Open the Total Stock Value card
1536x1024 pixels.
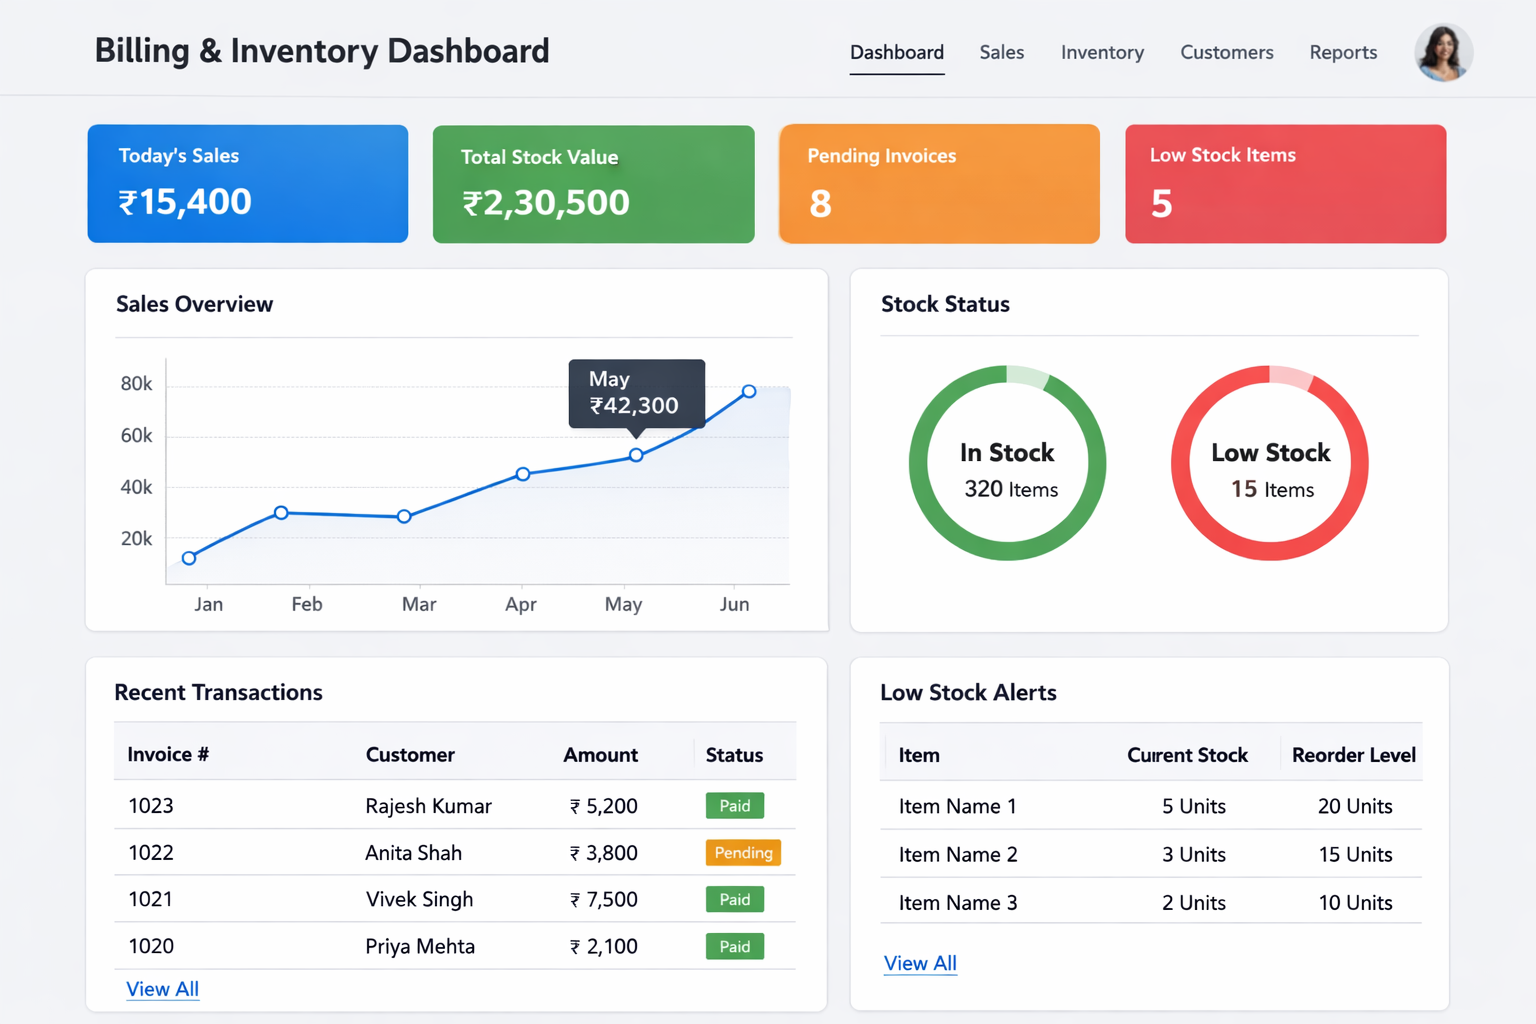[593, 184]
